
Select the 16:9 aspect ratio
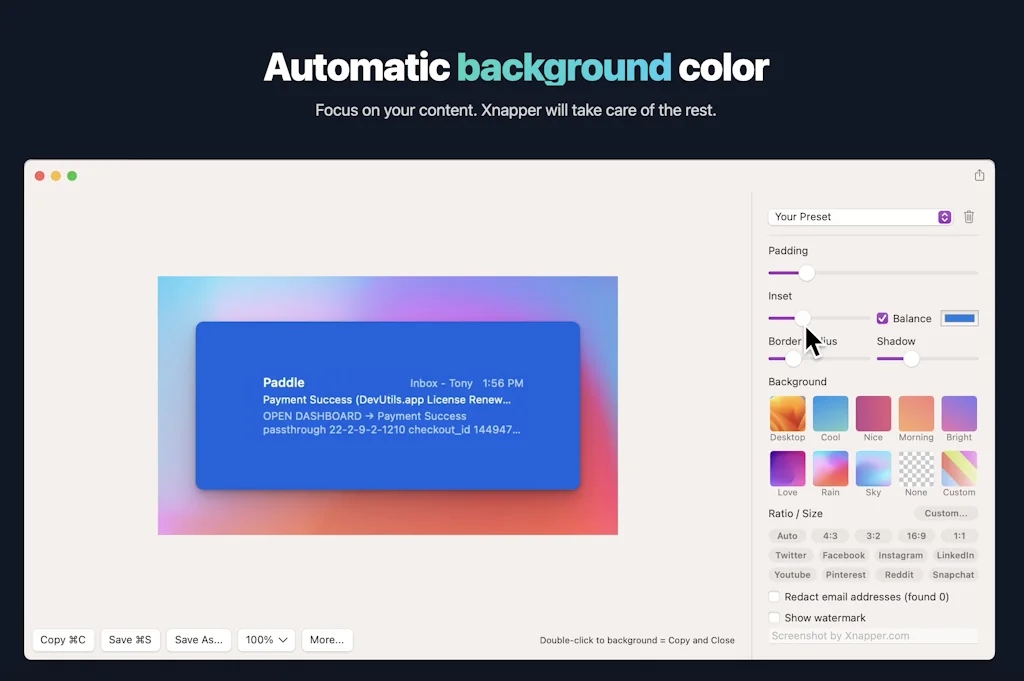(x=916, y=536)
